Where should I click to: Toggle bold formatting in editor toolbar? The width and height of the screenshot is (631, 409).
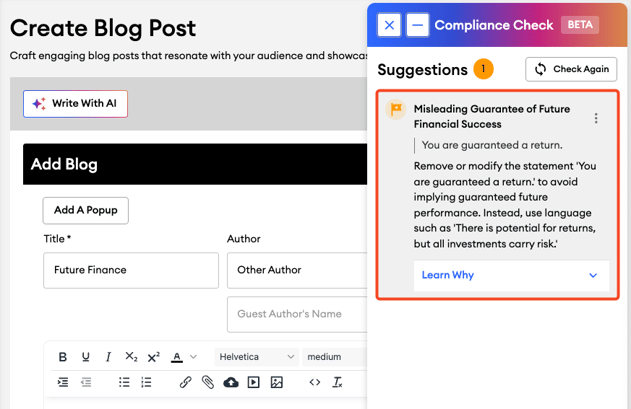coord(63,357)
